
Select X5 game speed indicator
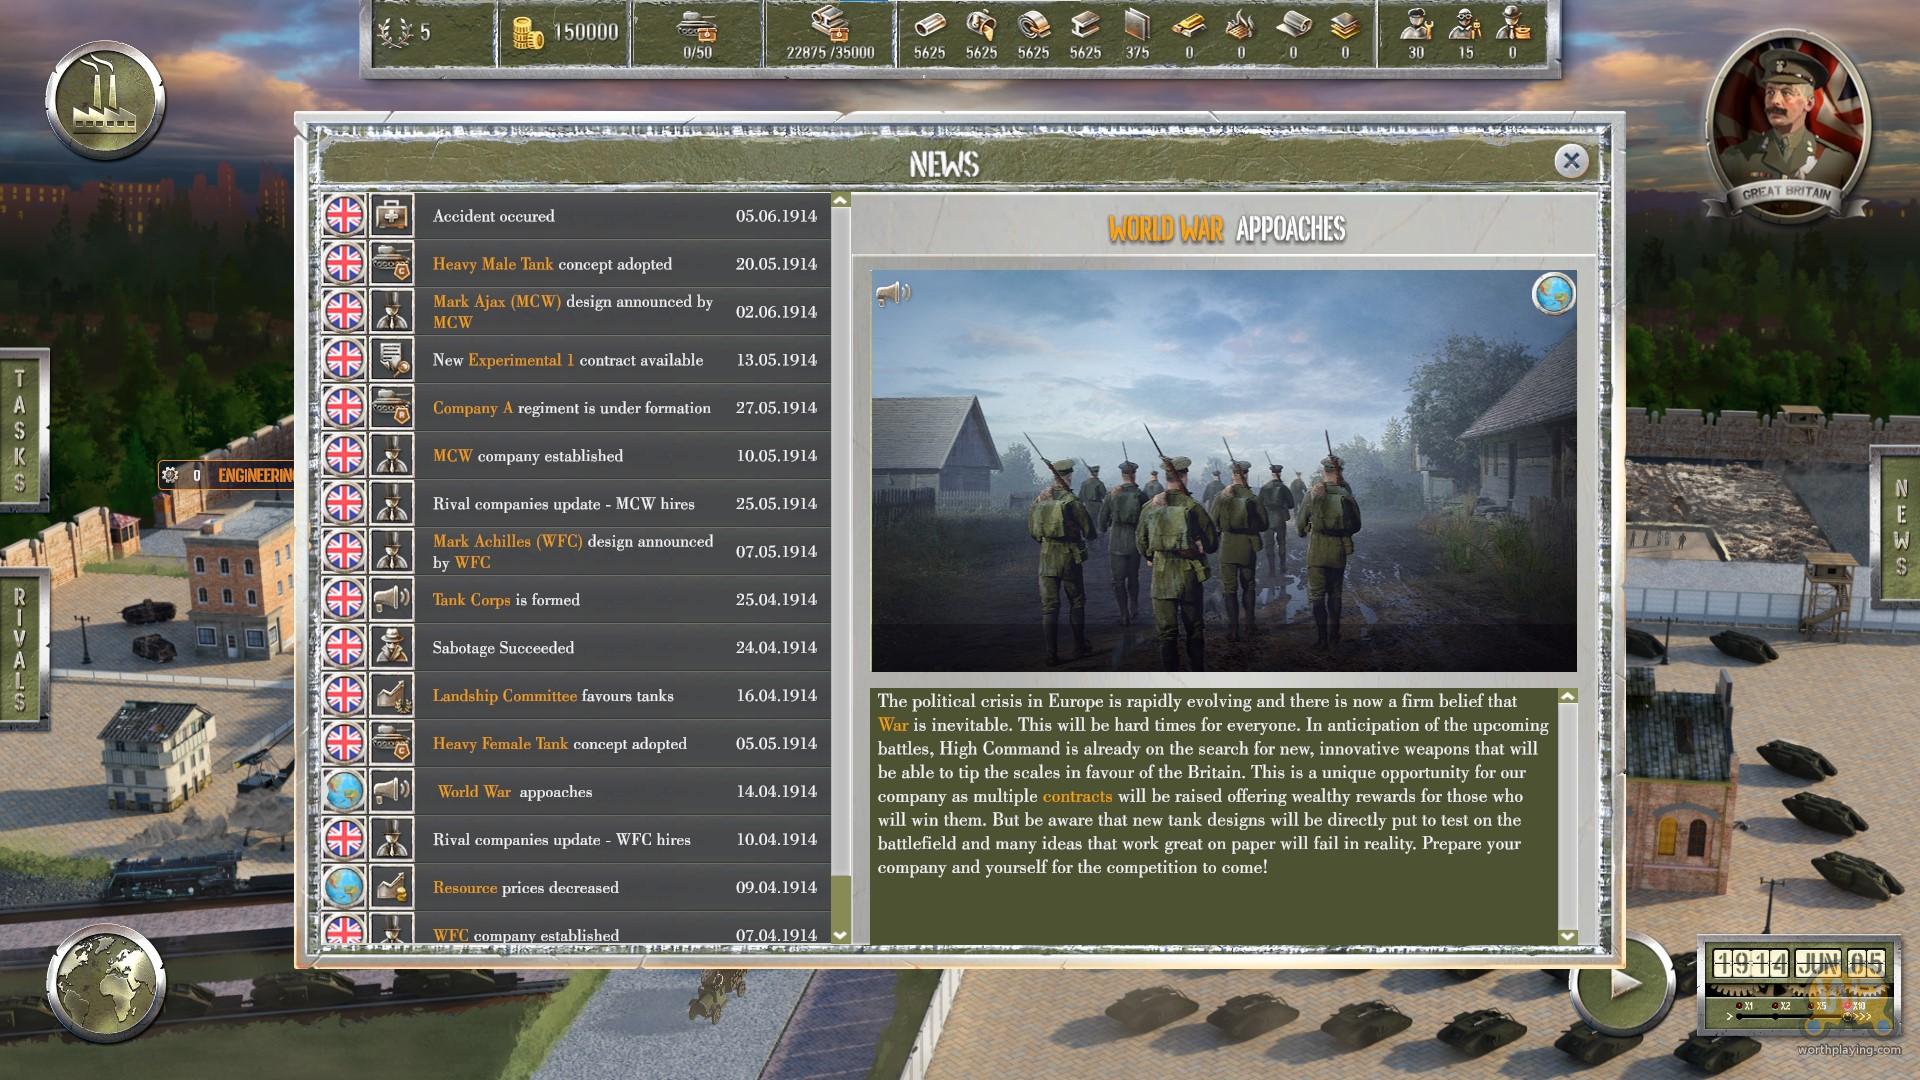[x=1813, y=1006]
